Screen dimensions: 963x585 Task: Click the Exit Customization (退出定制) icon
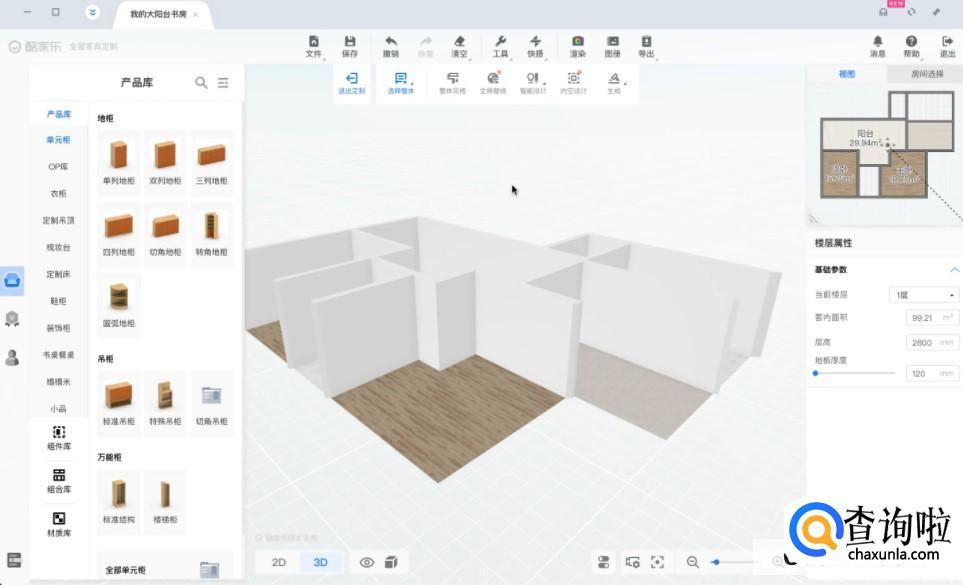pyautogui.click(x=351, y=79)
